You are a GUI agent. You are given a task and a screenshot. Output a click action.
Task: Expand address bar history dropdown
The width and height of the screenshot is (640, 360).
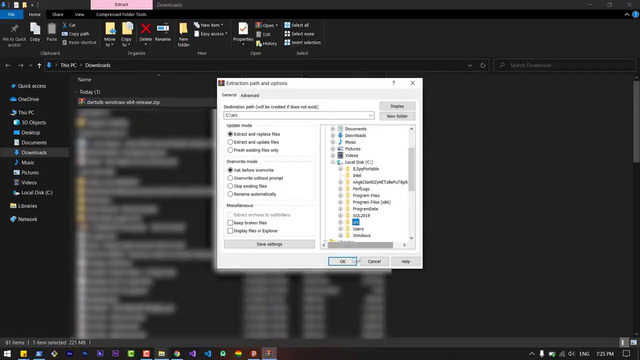tap(470, 65)
